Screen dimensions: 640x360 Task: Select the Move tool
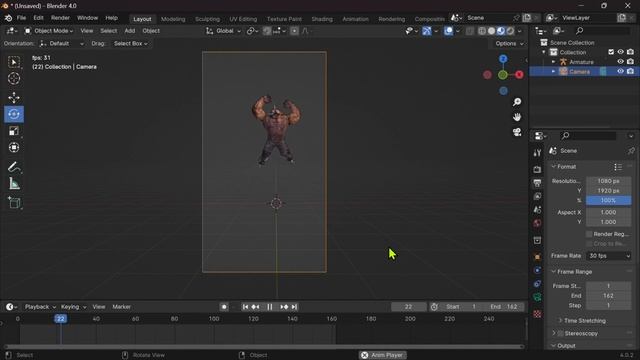[x=14, y=97]
